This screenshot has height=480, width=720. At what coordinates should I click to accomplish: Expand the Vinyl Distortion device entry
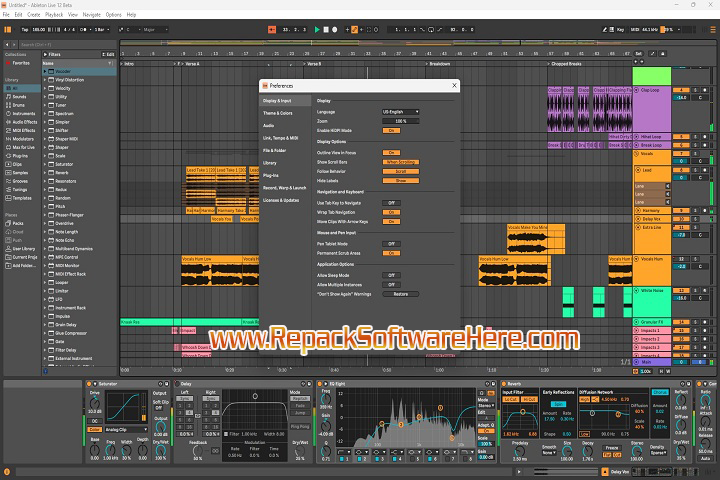point(45,80)
